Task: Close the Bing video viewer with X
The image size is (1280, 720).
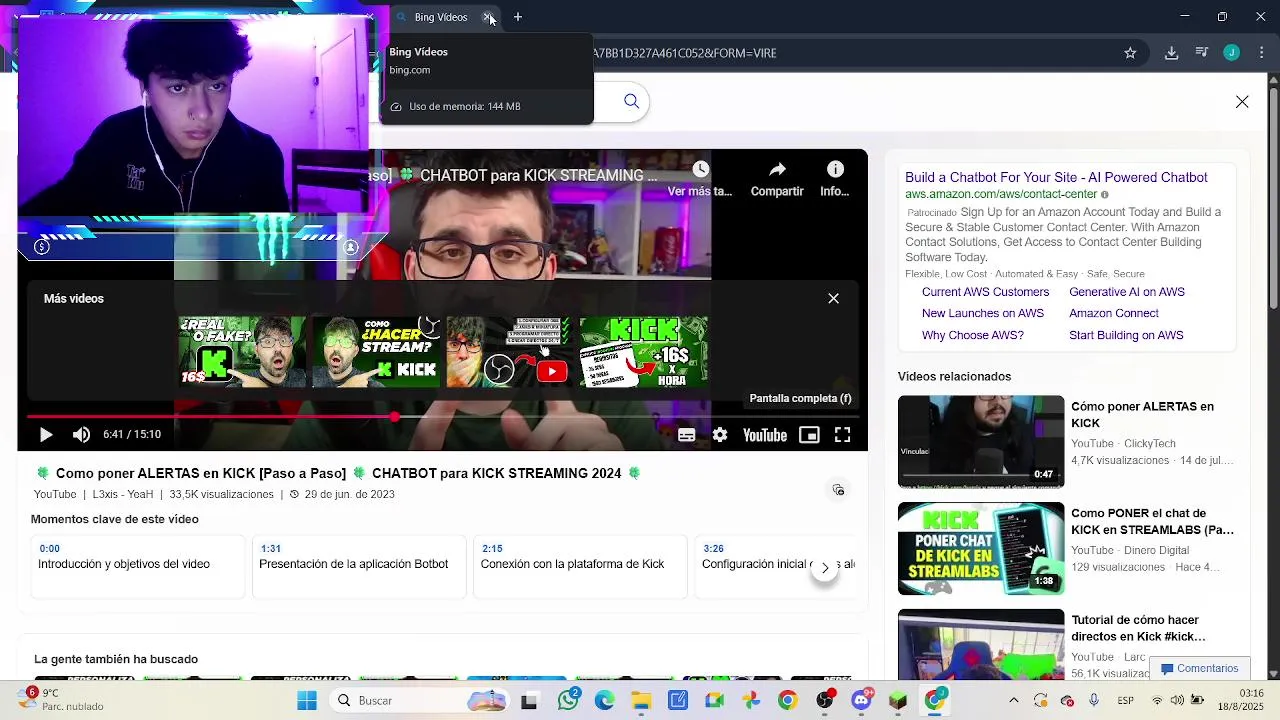Action: coord(1242,102)
